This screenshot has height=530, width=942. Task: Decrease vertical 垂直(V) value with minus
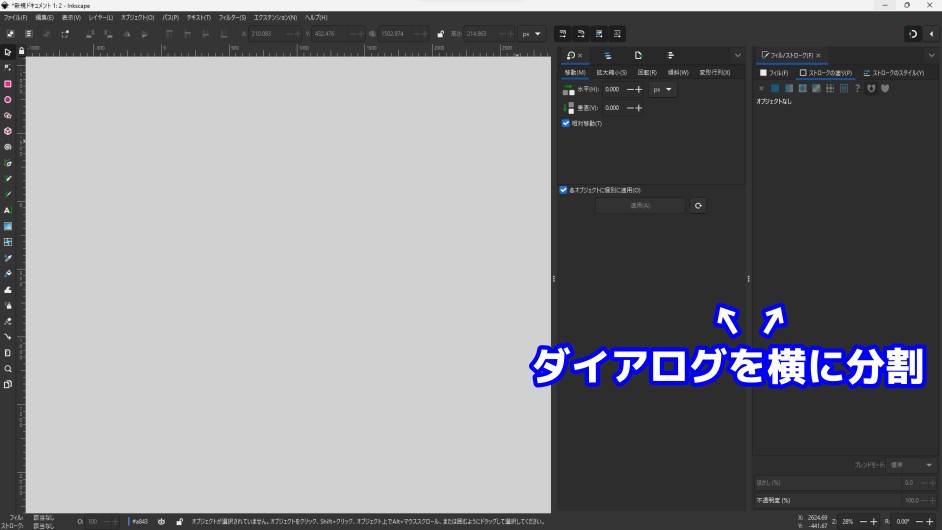(630, 108)
